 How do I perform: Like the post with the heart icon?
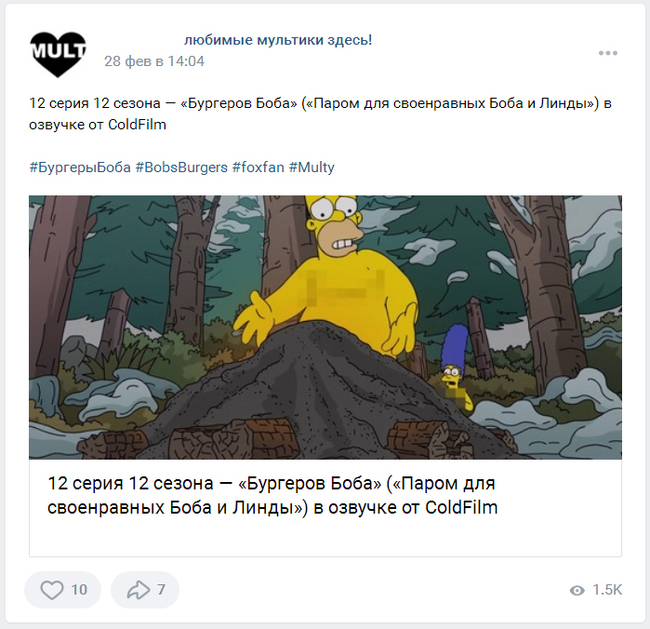click(52, 590)
